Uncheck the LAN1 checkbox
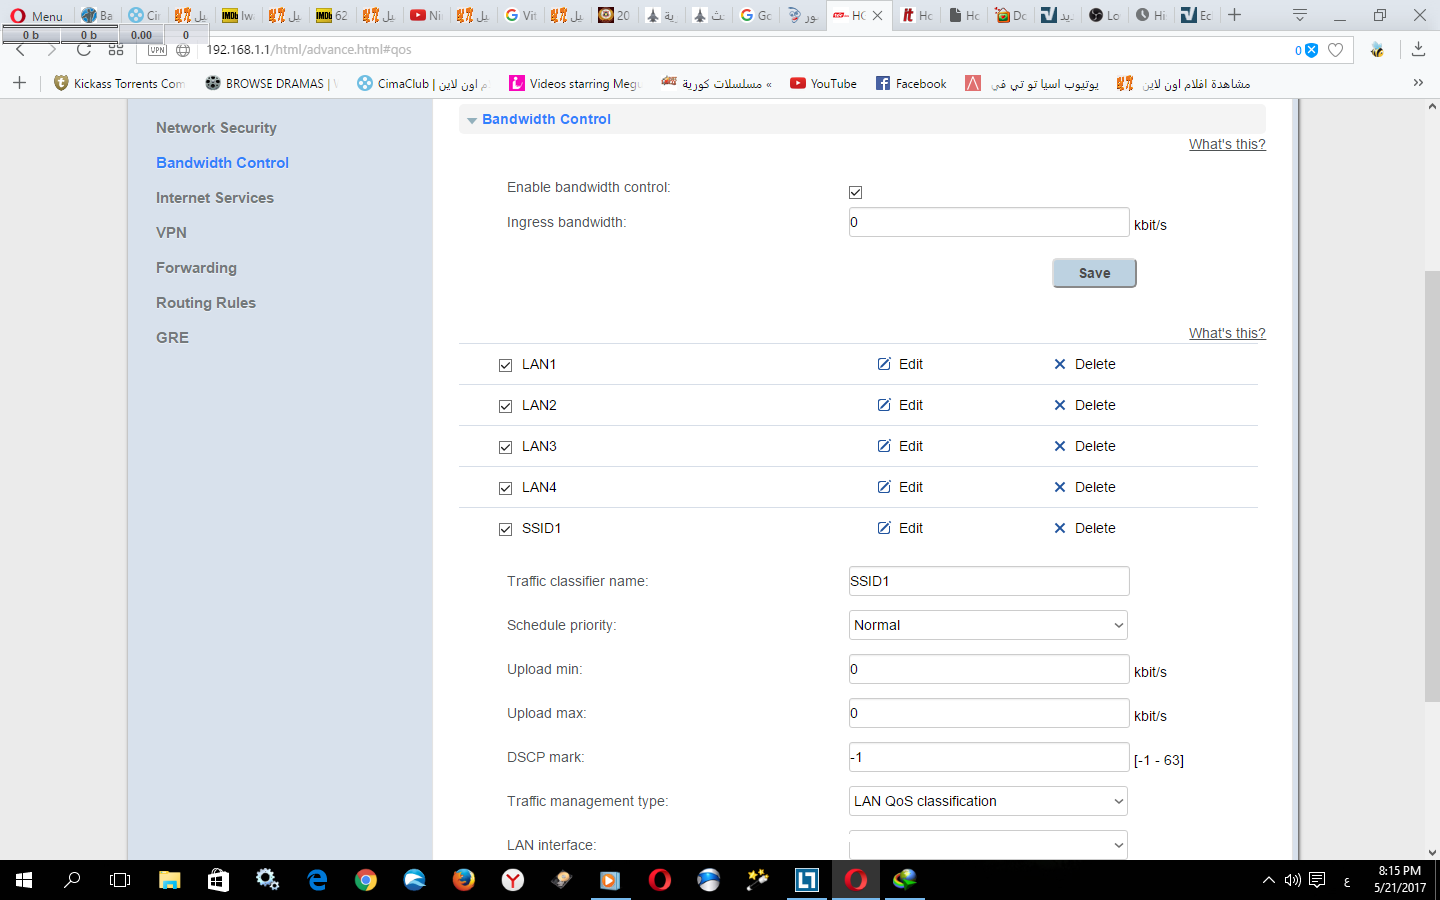Image resolution: width=1440 pixels, height=900 pixels. click(x=505, y=365)
